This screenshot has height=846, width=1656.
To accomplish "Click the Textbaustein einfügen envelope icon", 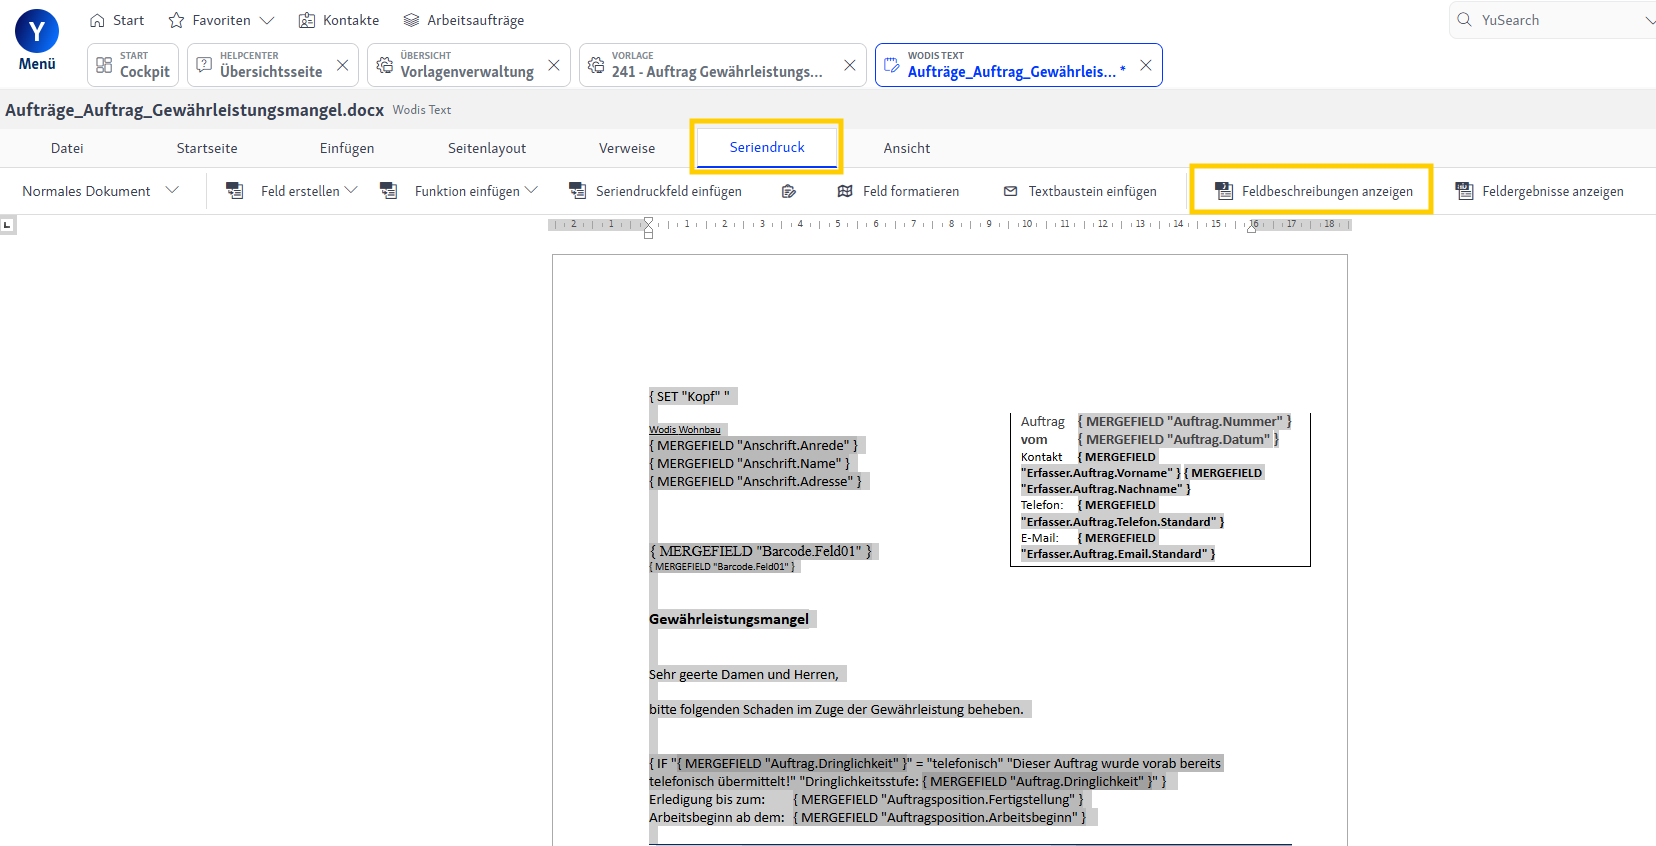I will click(x=1011, y=191).
